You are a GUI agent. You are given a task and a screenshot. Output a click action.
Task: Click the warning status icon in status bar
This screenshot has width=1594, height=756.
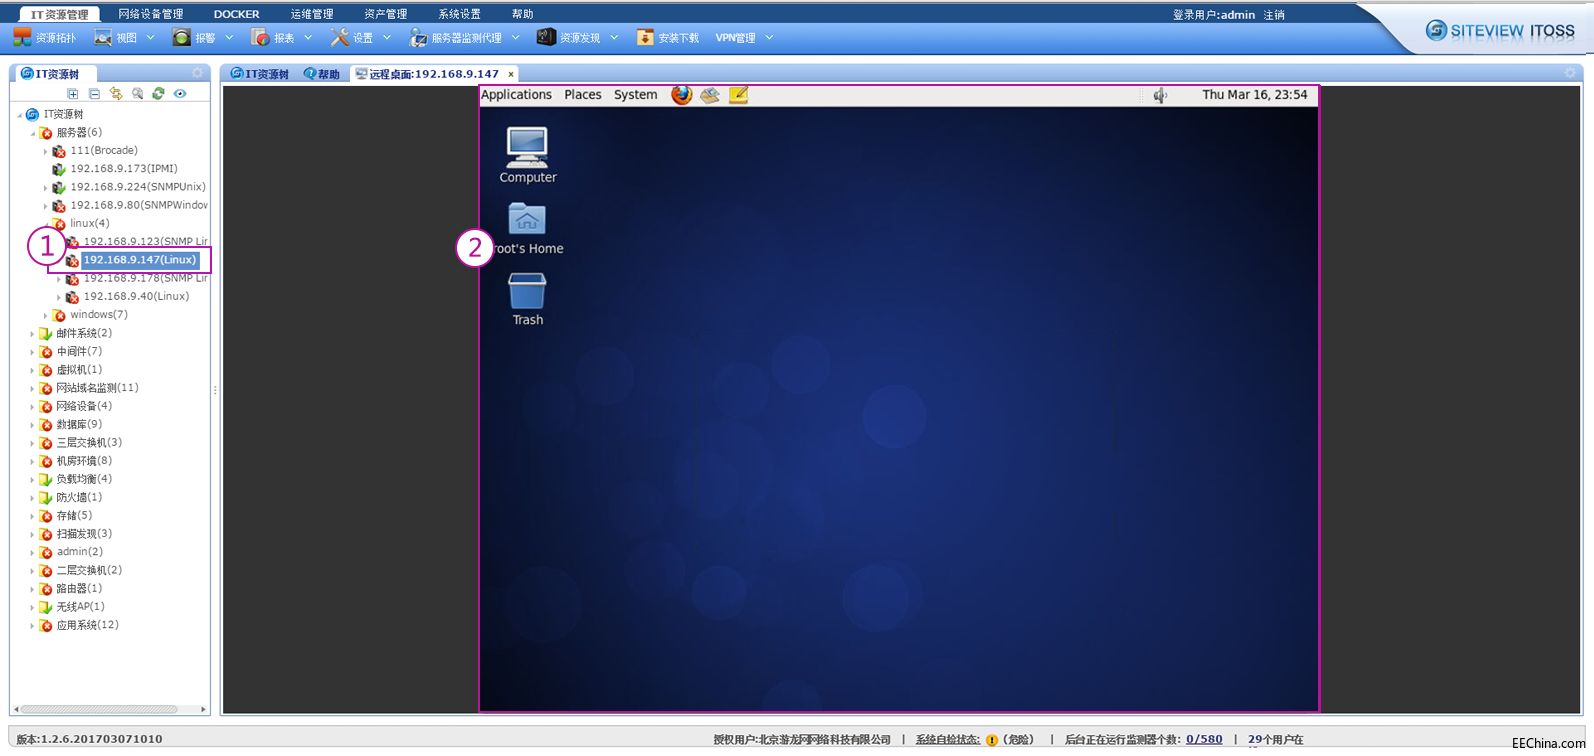[x=992, y=740]
